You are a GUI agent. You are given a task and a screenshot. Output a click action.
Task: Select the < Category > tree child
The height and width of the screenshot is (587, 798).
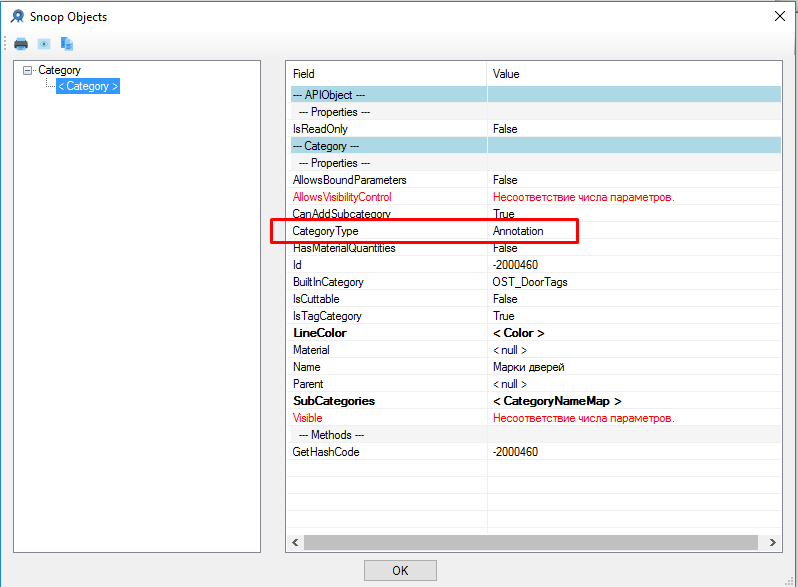[x=88, y=86]
